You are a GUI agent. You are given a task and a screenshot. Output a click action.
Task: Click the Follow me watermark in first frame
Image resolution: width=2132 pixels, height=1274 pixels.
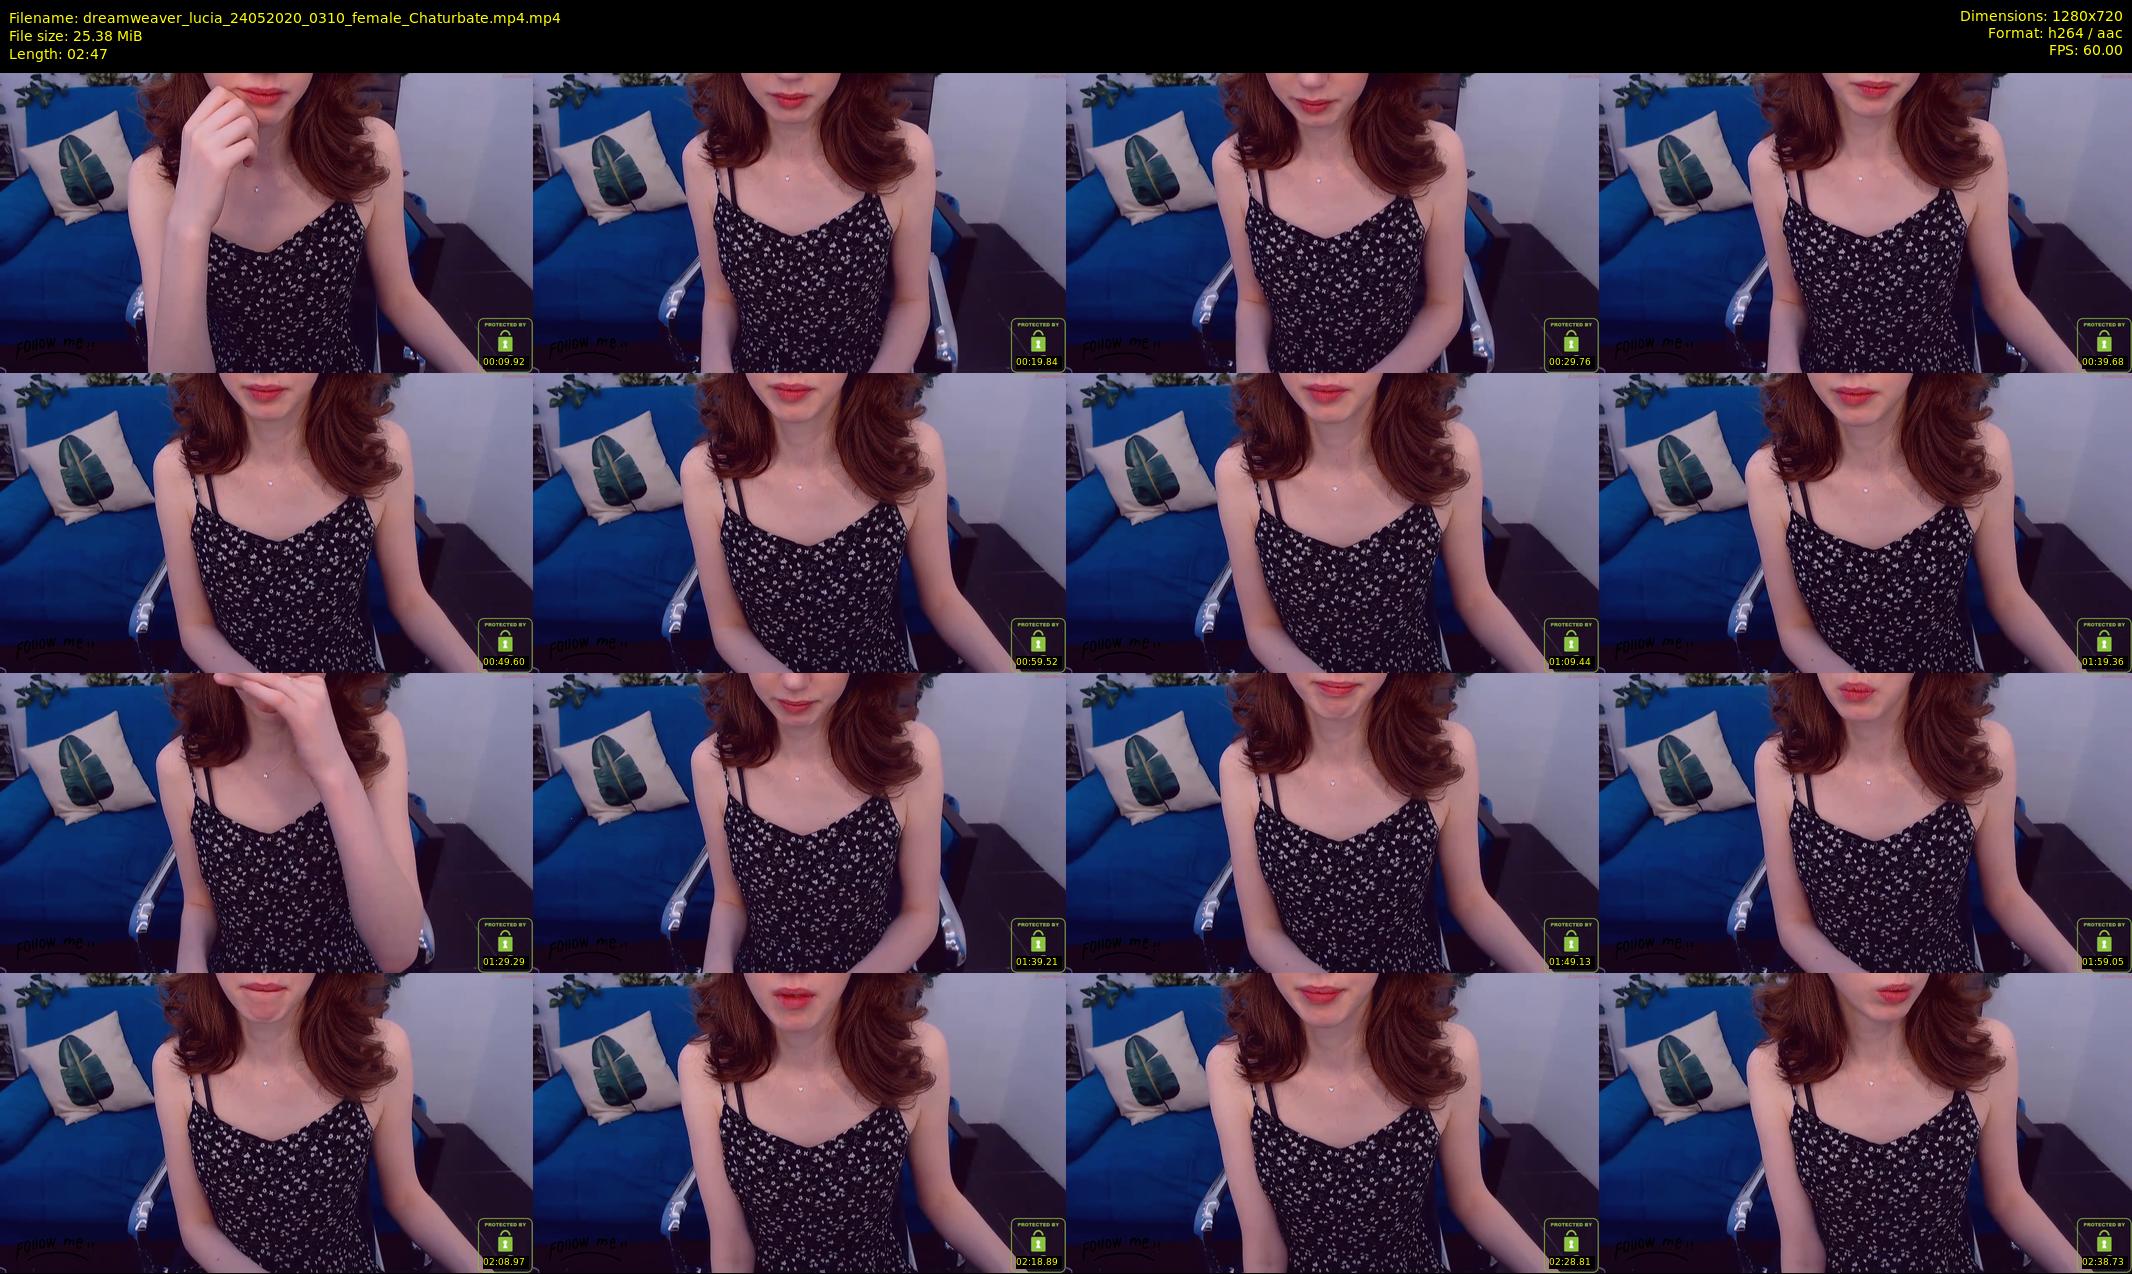tap(55, 346)
